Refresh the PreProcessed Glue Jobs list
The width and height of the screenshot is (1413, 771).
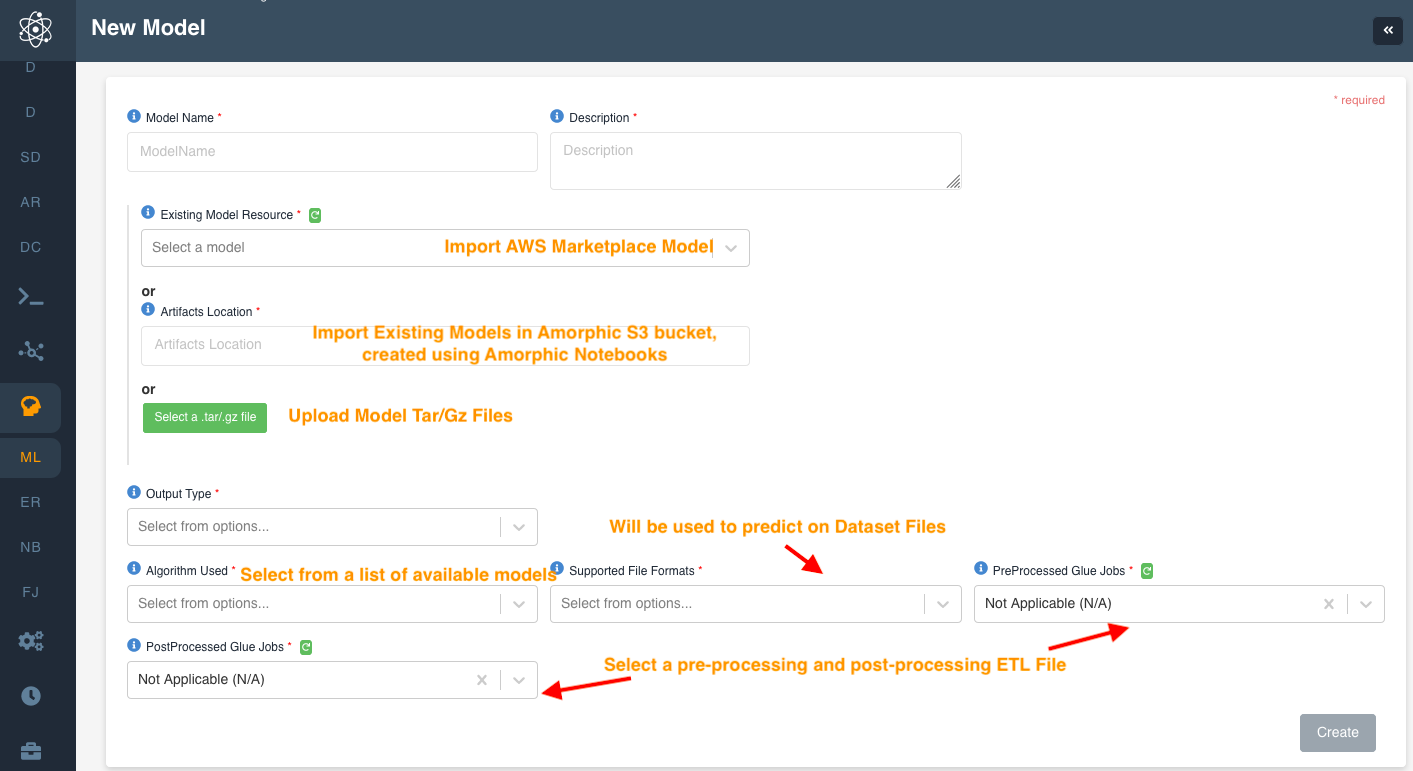1147,571
